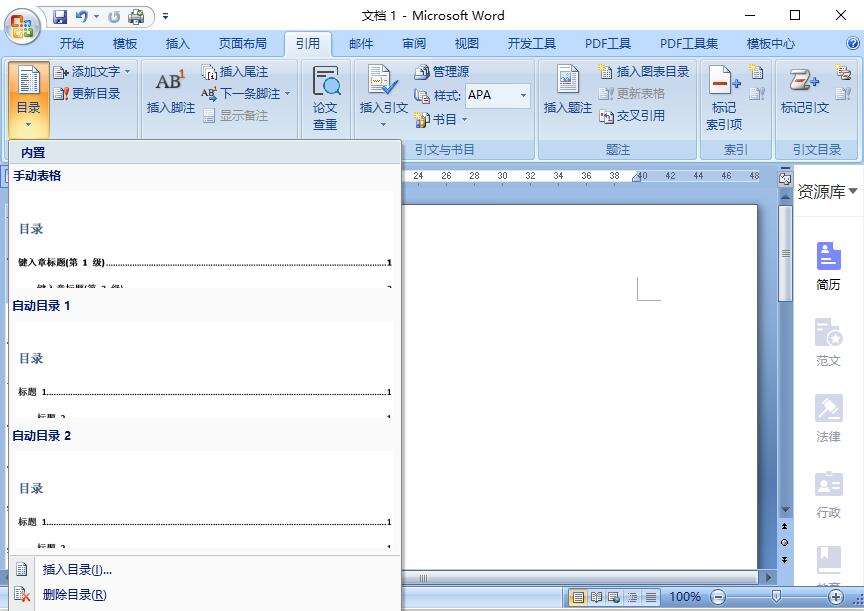Image resolution: width=864 pixels, height=611 pixels.
Task: Switch to Full Screen Reading view
Action: click(596, 597)
